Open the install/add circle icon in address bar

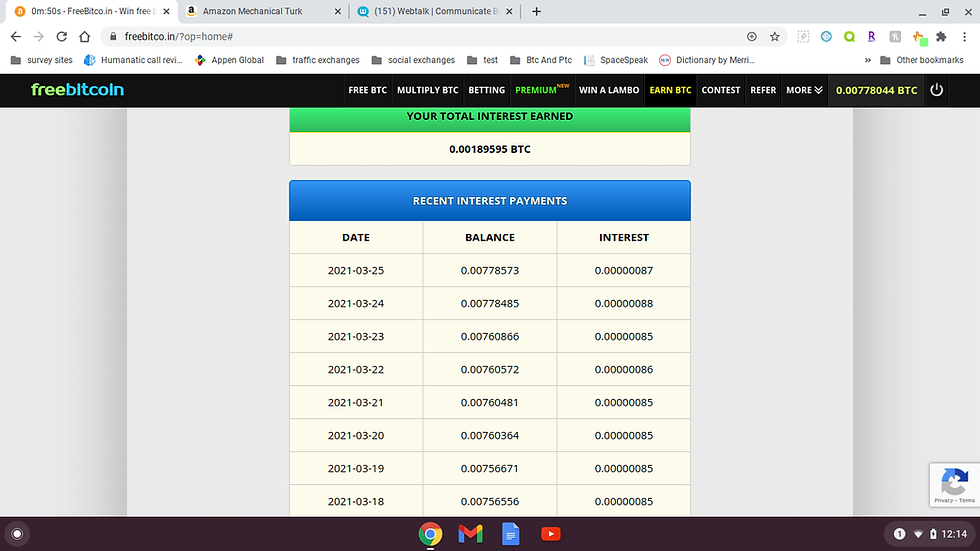(752, 37)
